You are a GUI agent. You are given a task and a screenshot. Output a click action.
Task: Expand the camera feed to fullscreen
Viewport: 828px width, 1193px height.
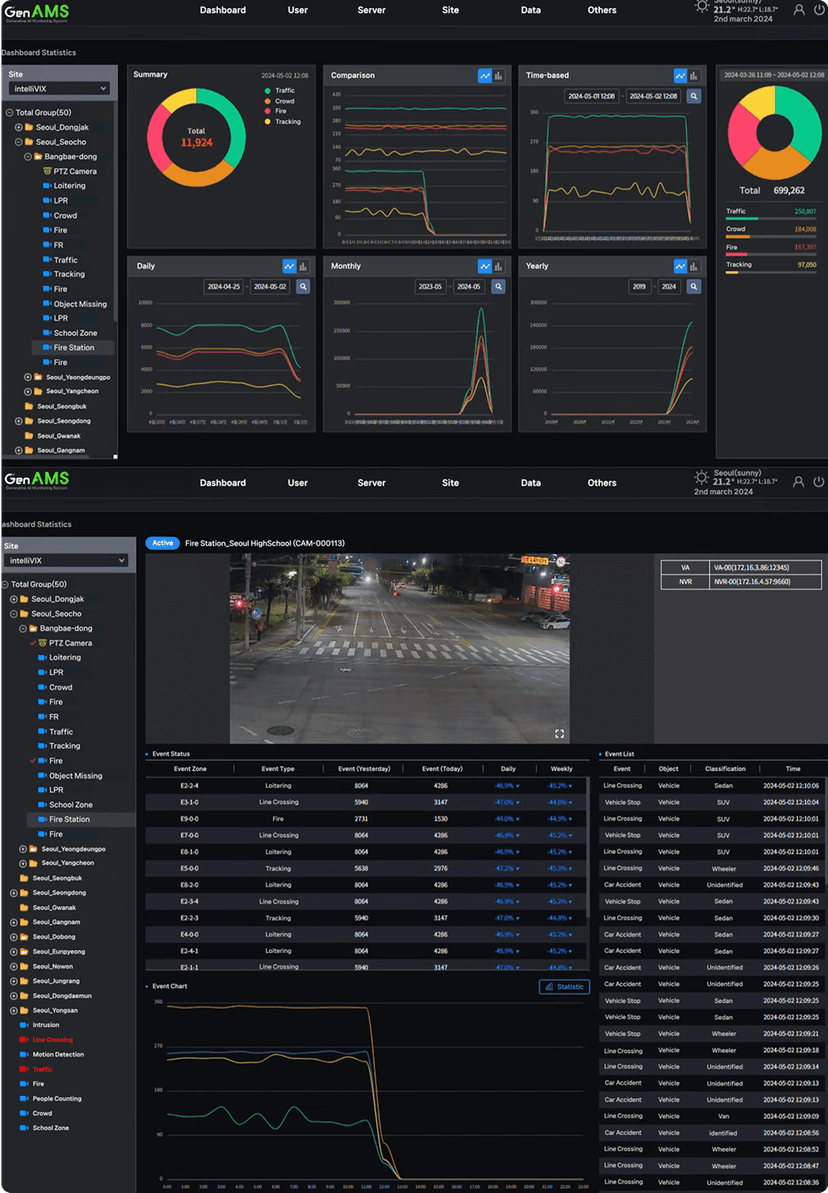559,734
